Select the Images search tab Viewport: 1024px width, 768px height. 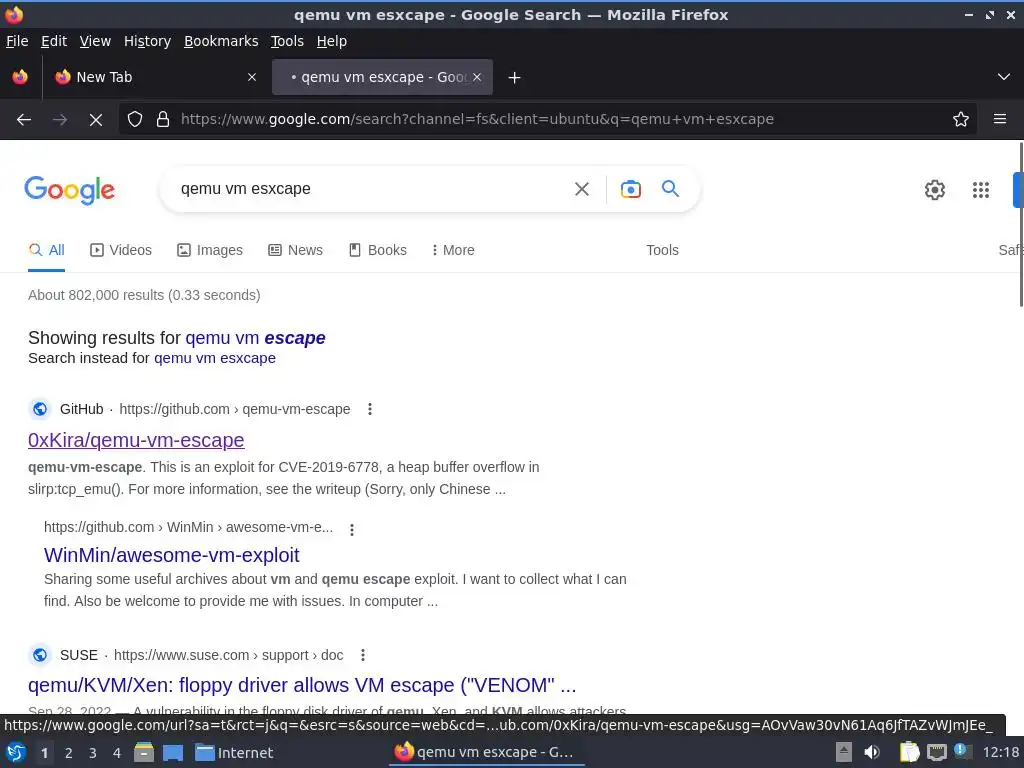coord(210,250)
